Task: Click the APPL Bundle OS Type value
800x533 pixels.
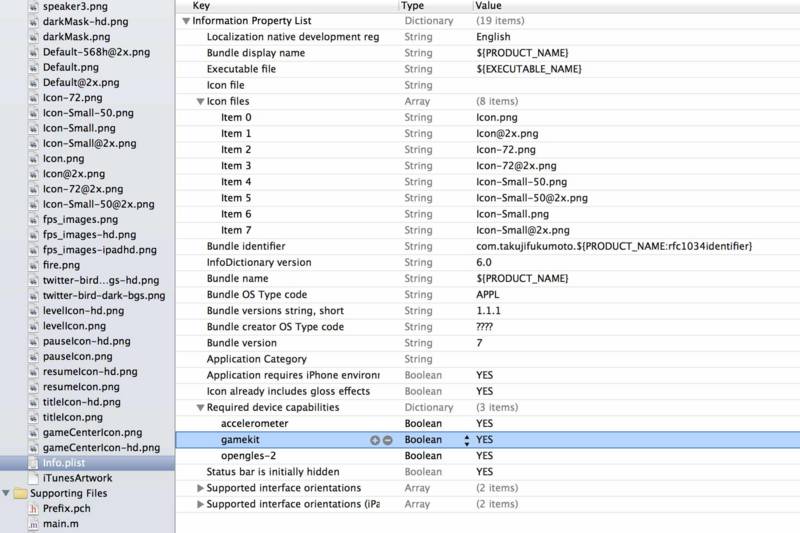Action: (488, 295)
